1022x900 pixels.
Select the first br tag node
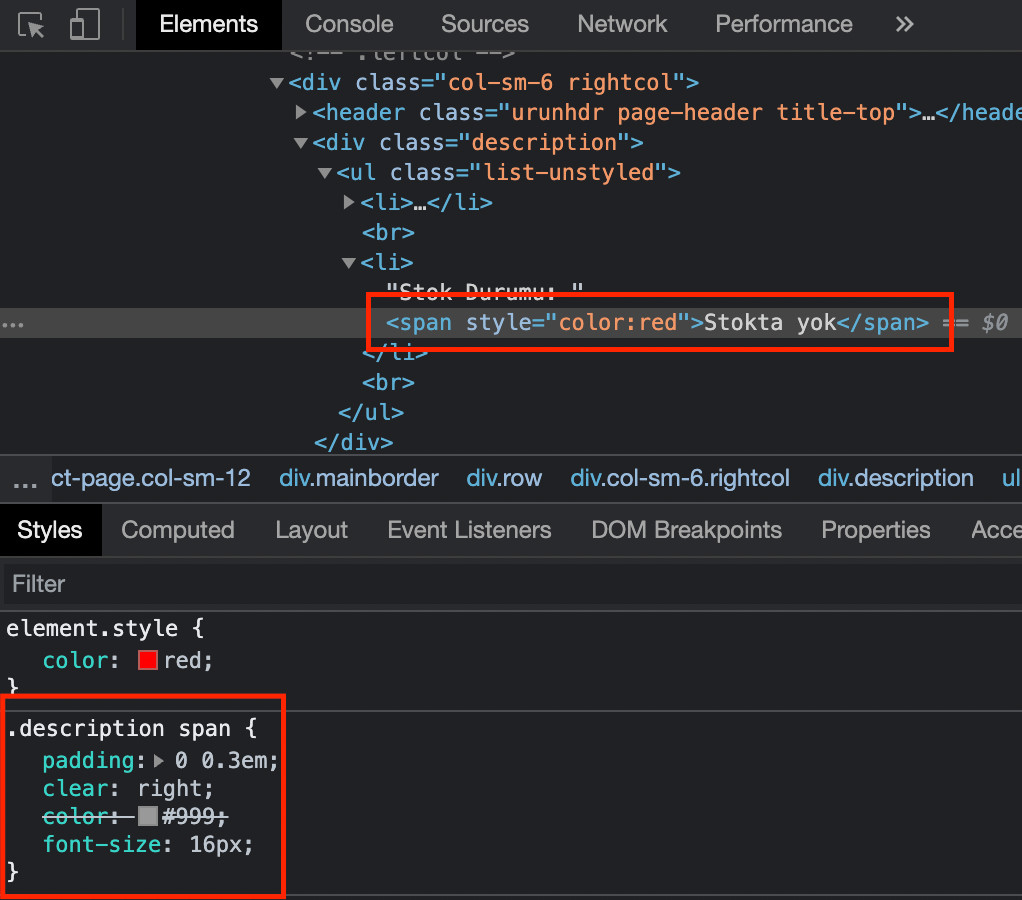pyautogui.click(x=388, y=233)
